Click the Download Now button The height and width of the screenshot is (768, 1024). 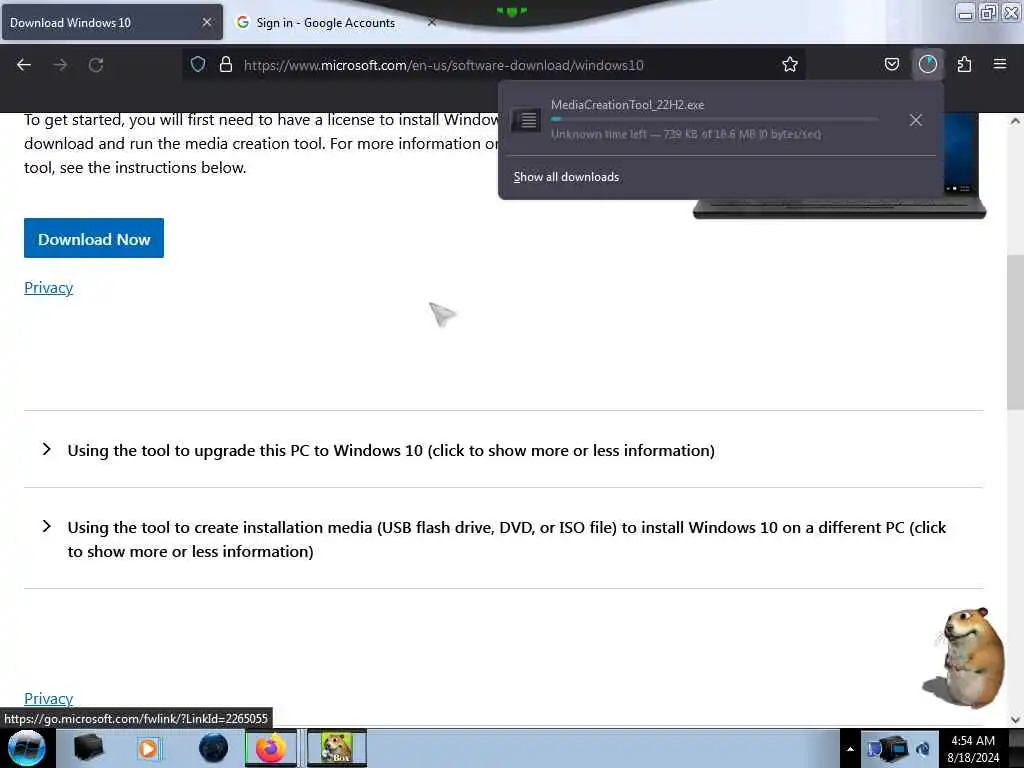click(x=94, y=238)
